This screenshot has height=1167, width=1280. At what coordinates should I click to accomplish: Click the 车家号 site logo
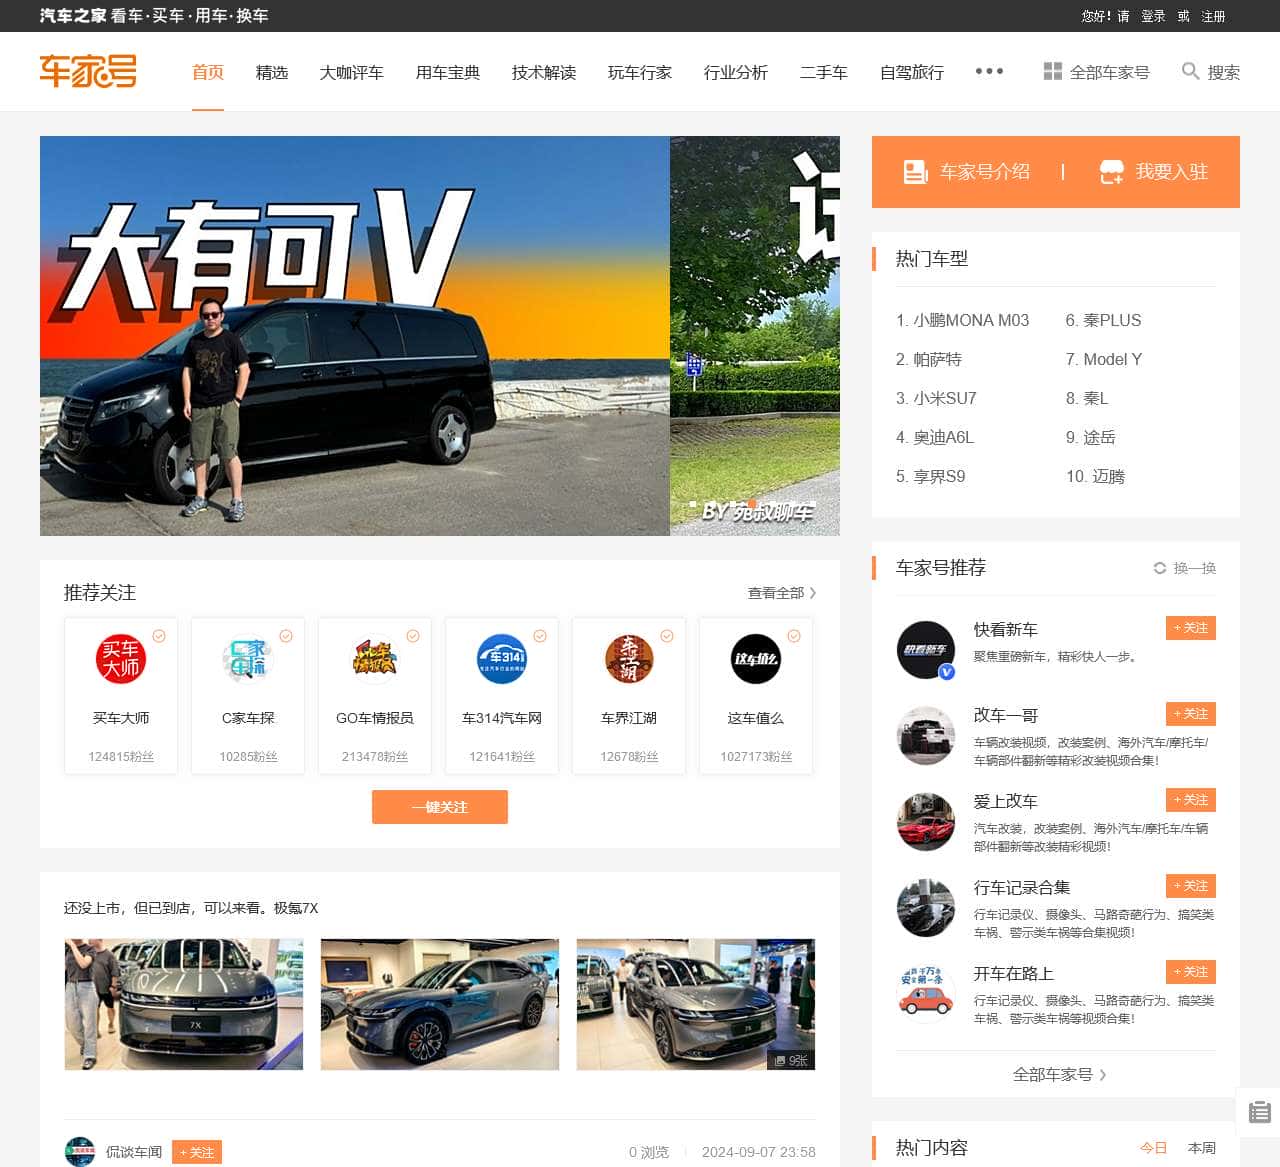pos(88,71)
